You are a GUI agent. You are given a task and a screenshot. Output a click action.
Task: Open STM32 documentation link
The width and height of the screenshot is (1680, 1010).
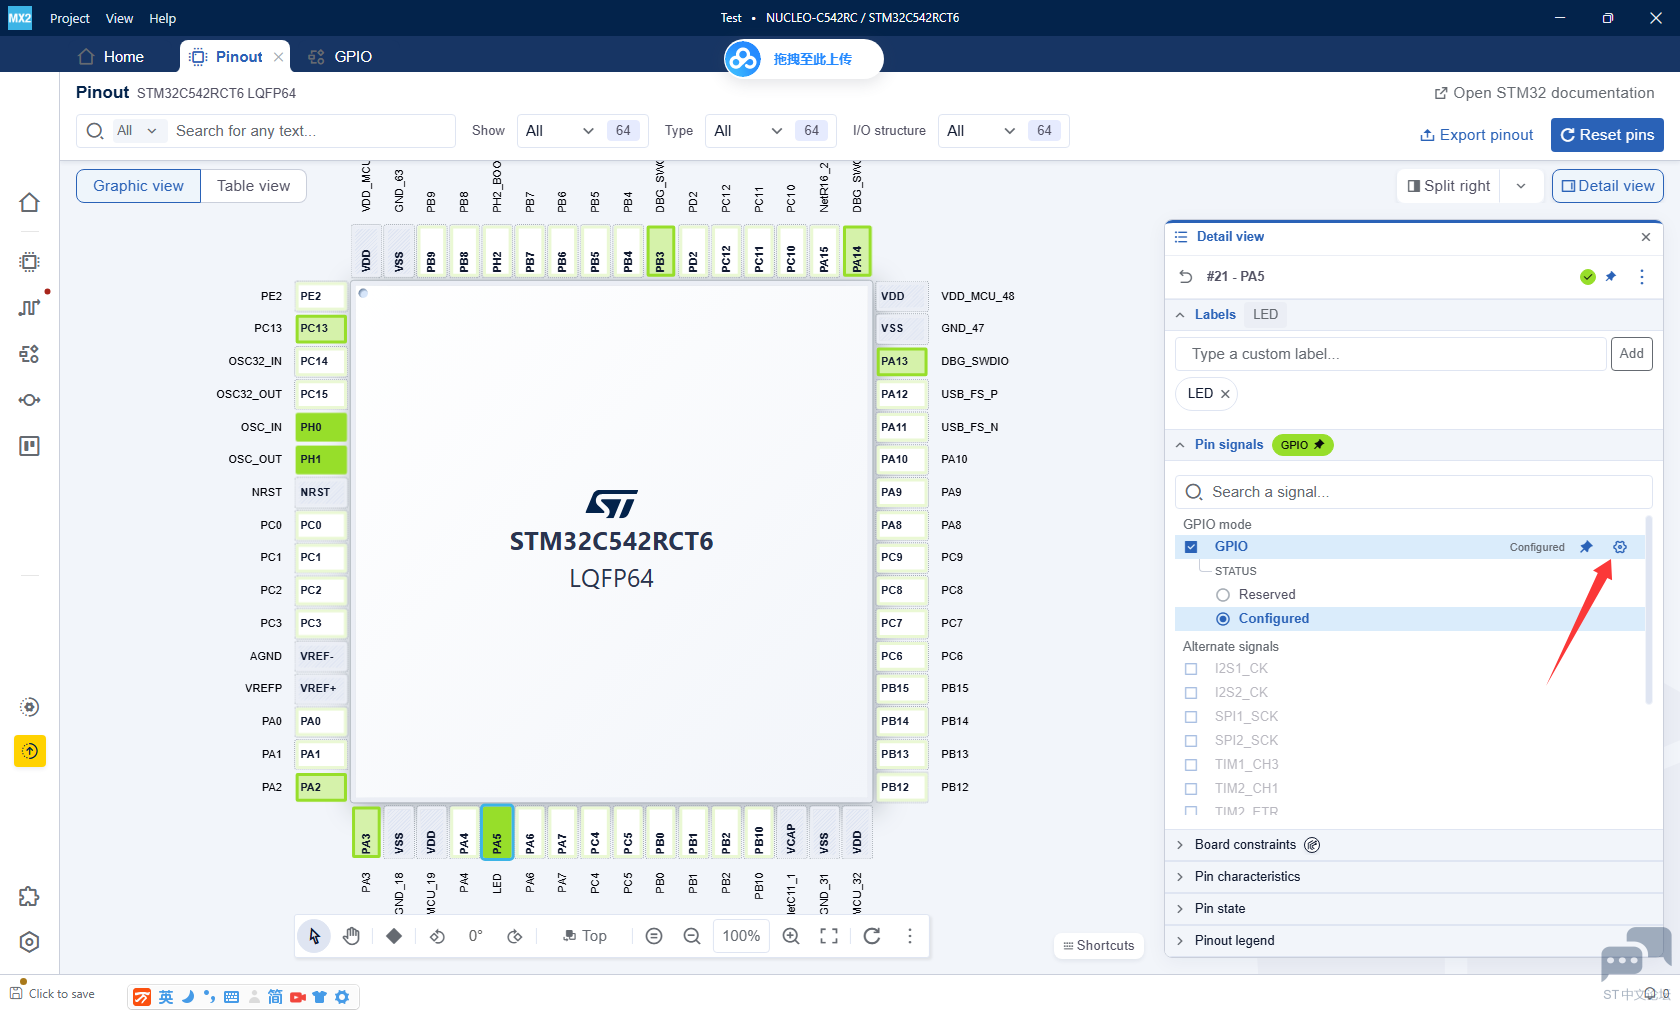pos(1544,93)
